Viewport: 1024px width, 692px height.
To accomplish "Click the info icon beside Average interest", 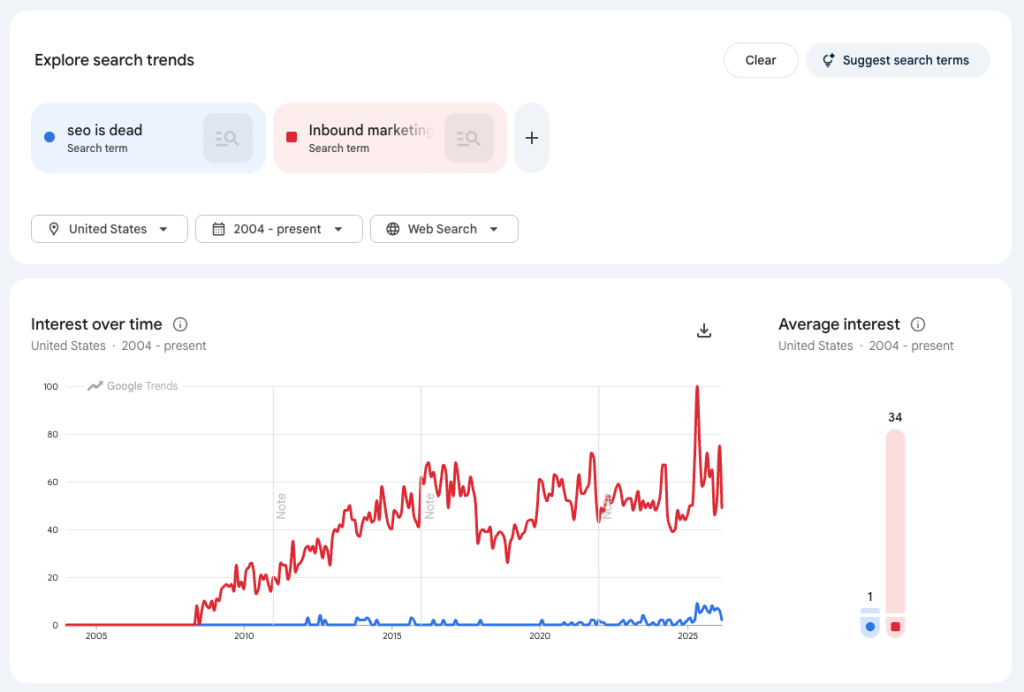I will point(918,324).
